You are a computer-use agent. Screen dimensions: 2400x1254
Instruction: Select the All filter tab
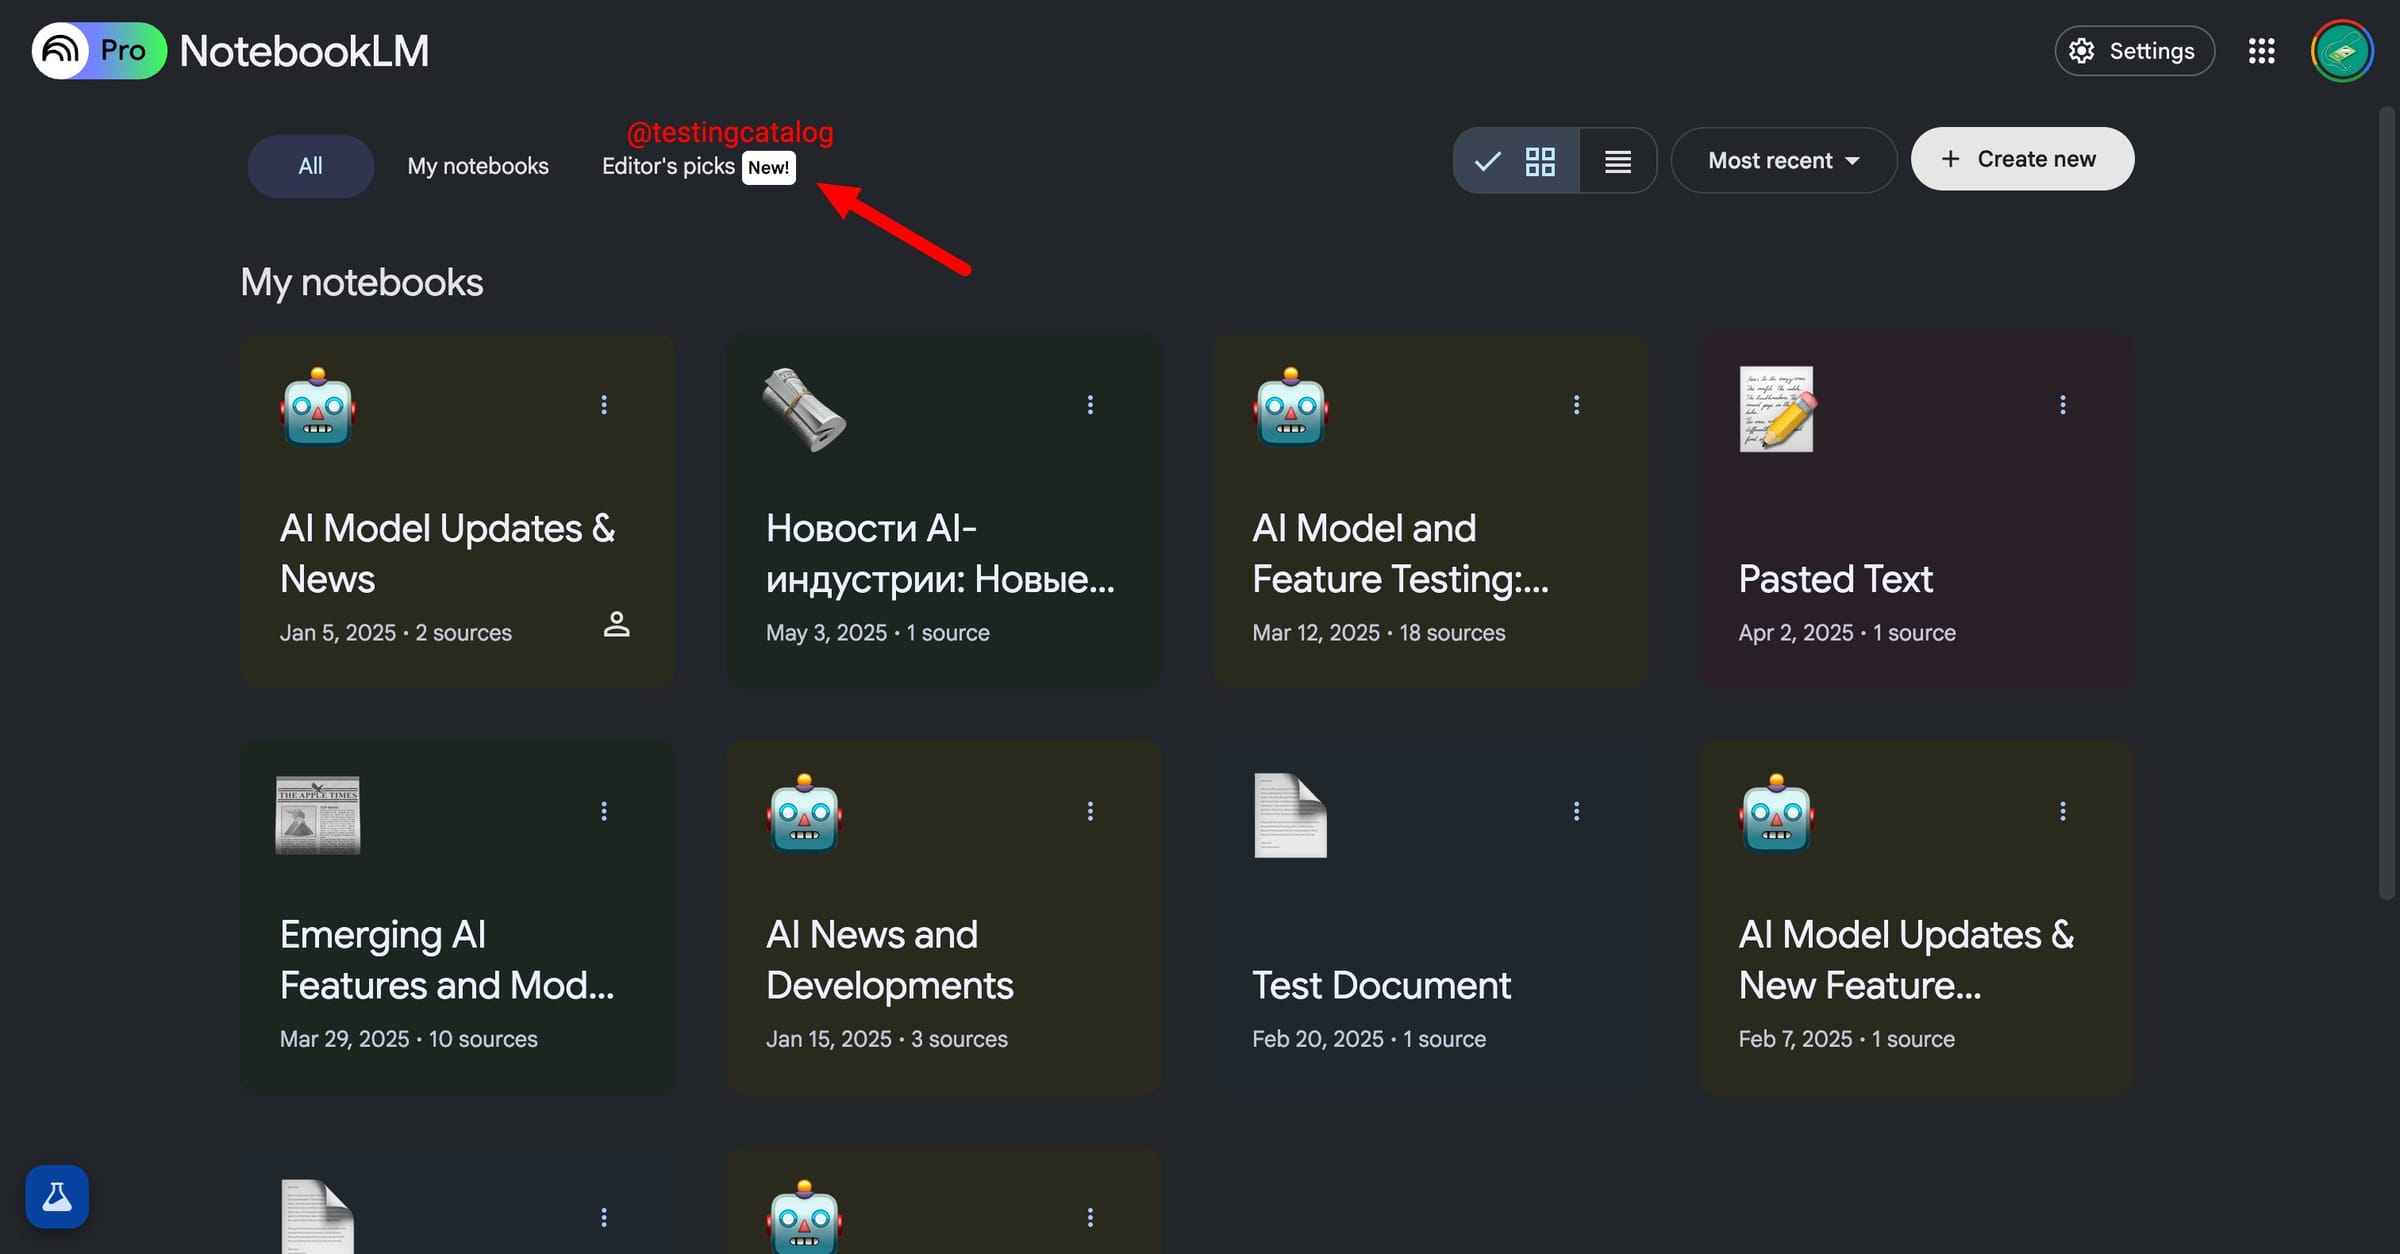(310, 165)
